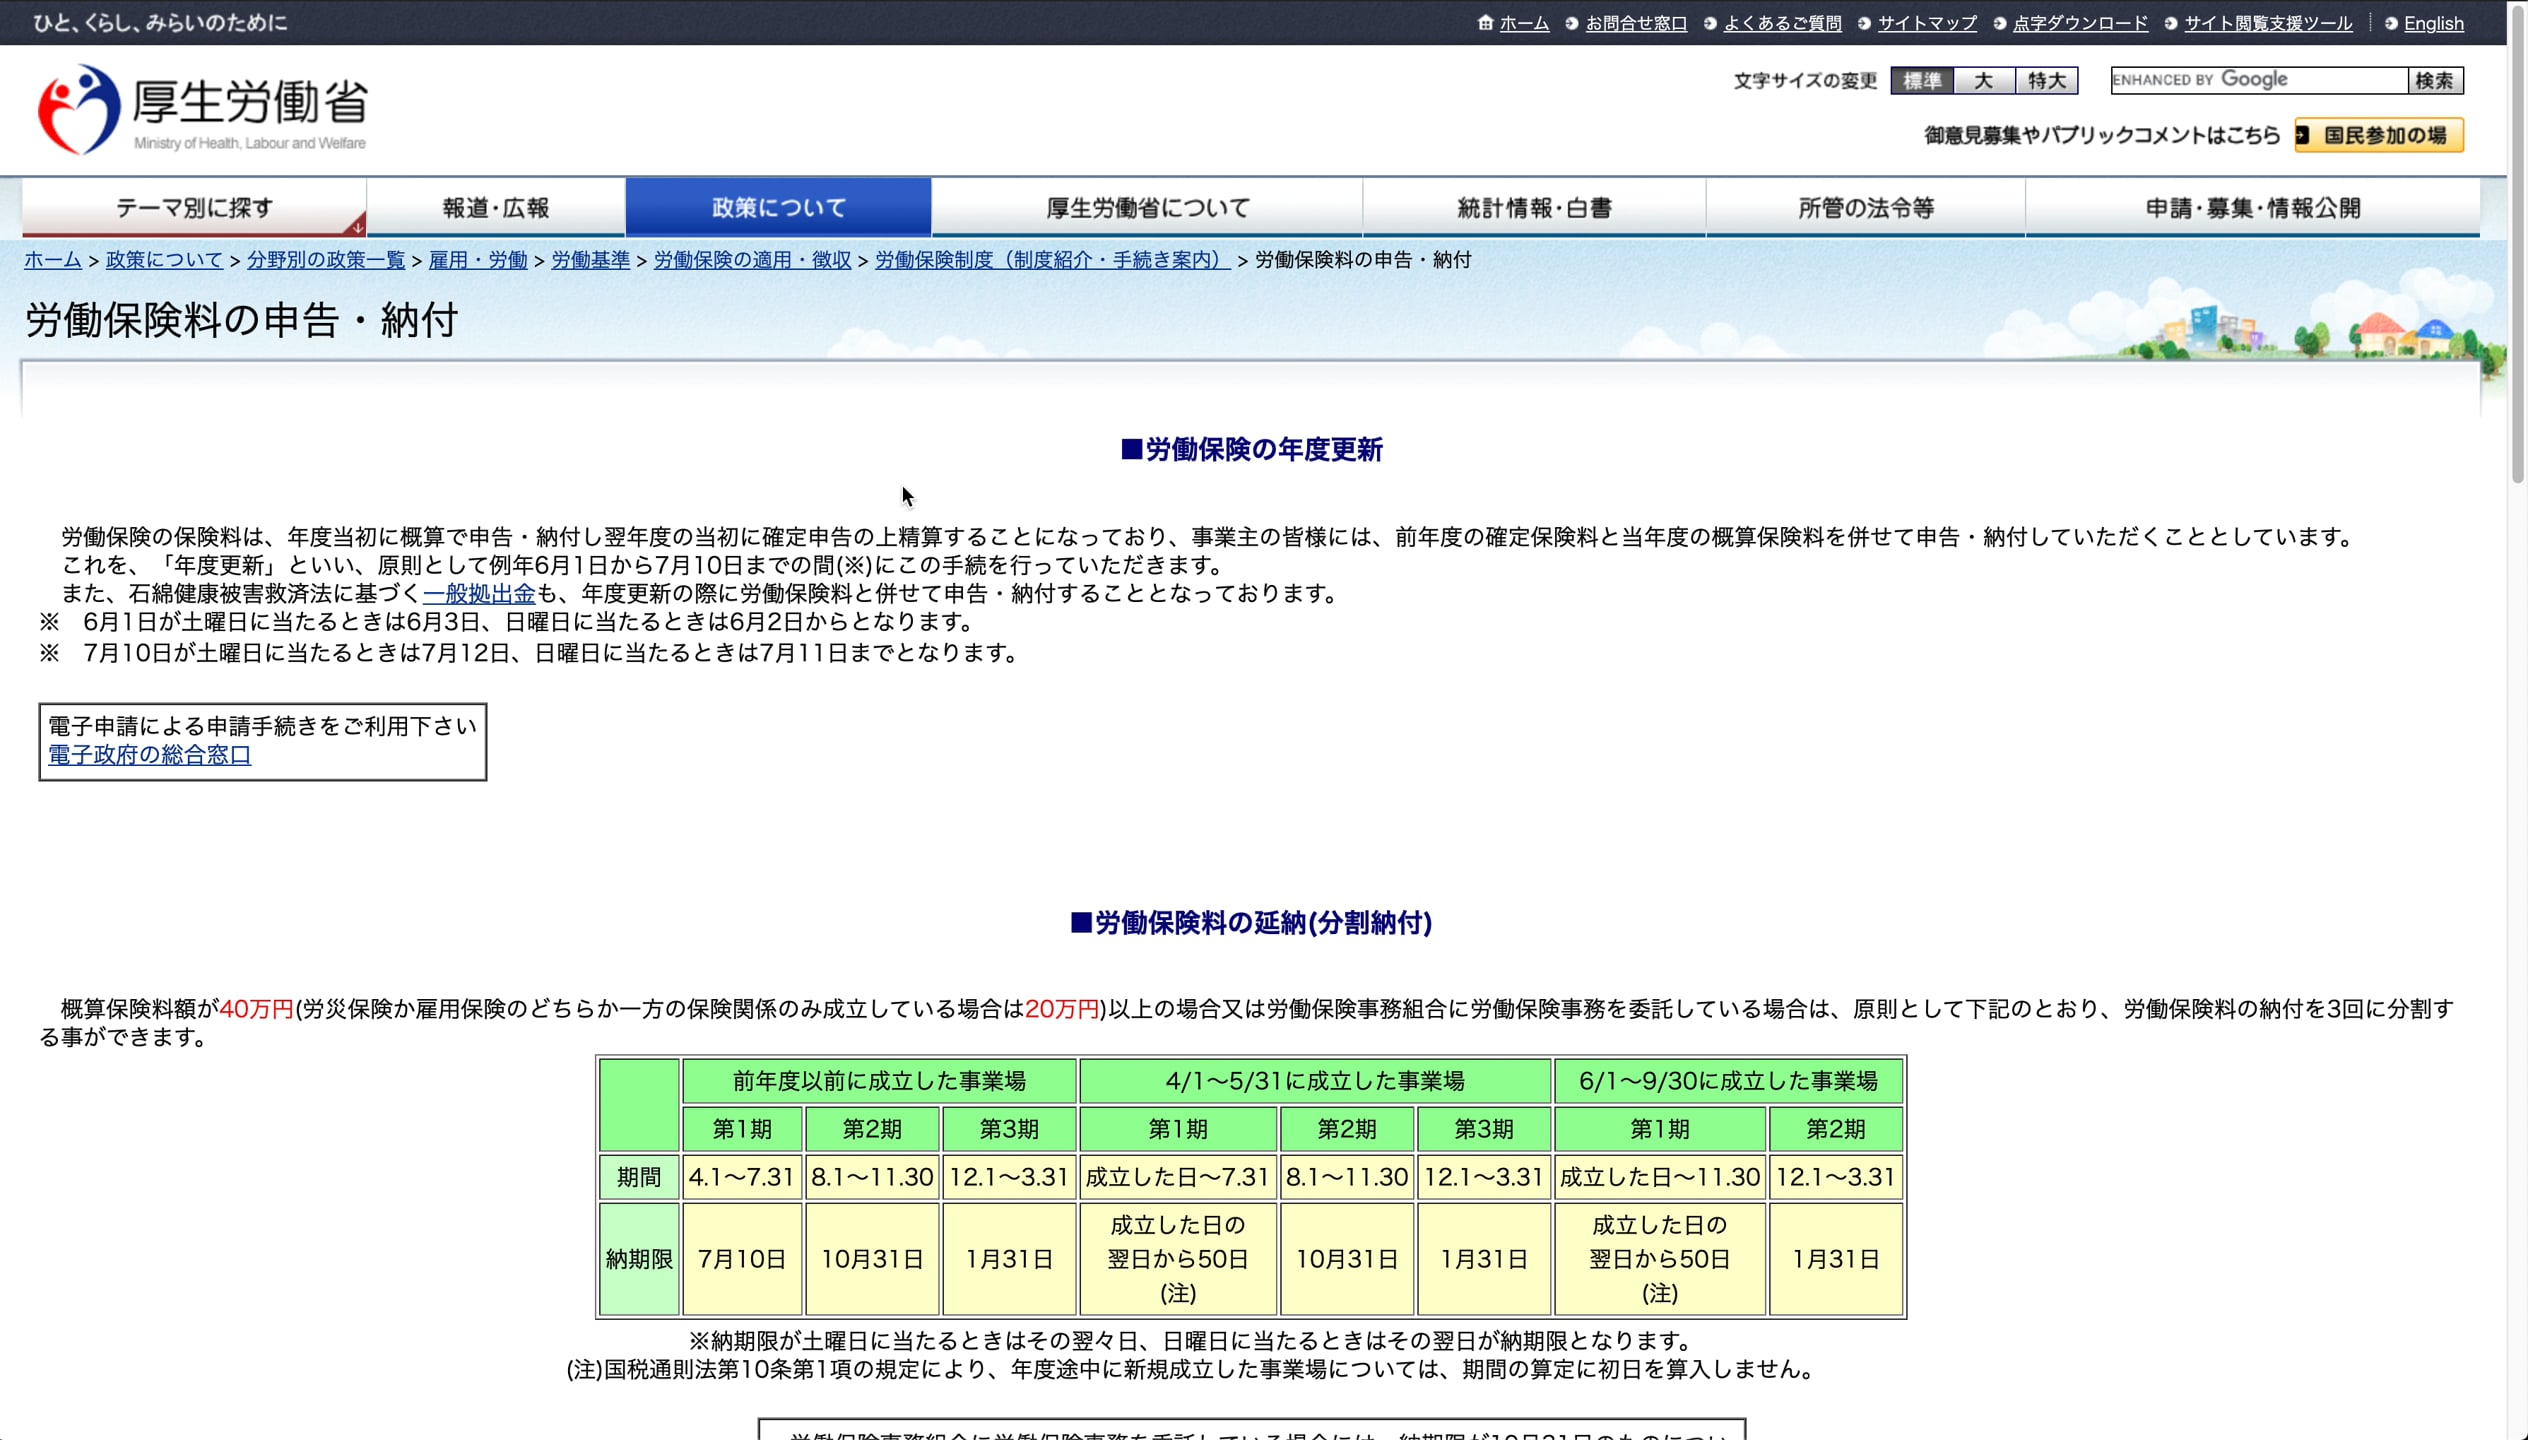2528x1440 pixels.
Task: Click the home icon beside ホーム
Action: pos(1484,22)
